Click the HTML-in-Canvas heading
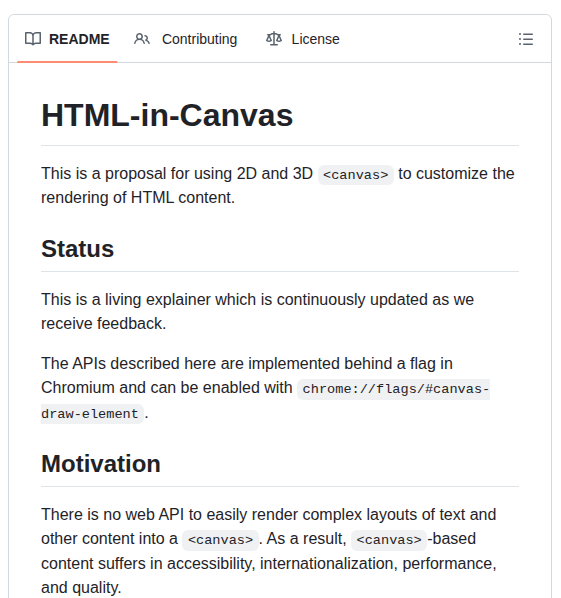Viewport: 561px width, 598px height. tap(167, 115)
